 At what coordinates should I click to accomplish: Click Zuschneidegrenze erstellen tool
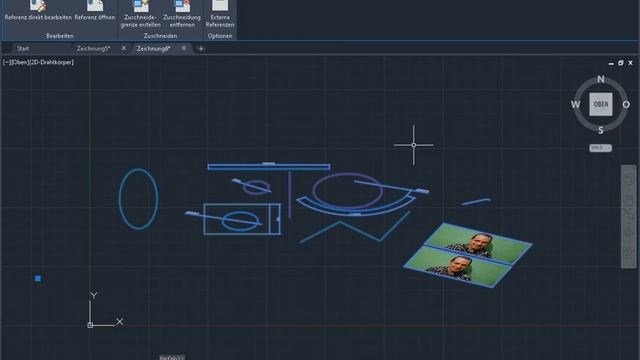point(140,14)
